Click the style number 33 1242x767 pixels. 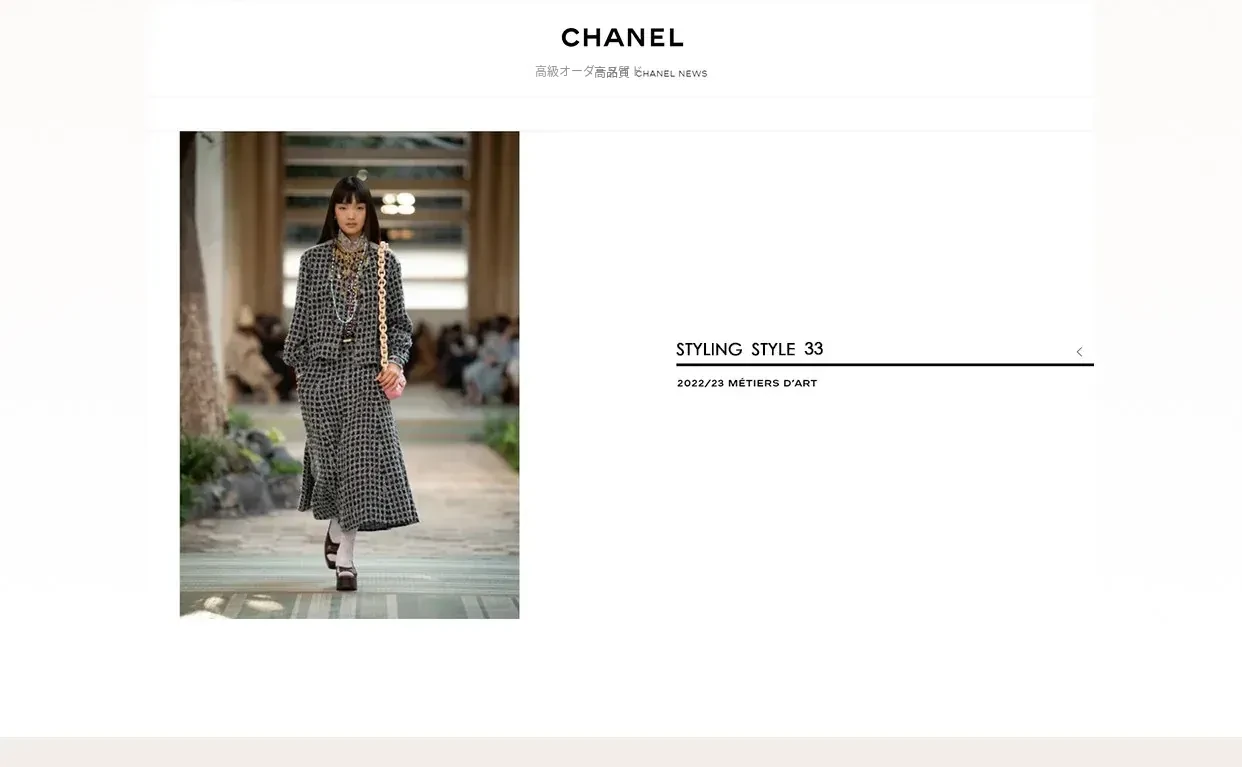tap(813, 348)
